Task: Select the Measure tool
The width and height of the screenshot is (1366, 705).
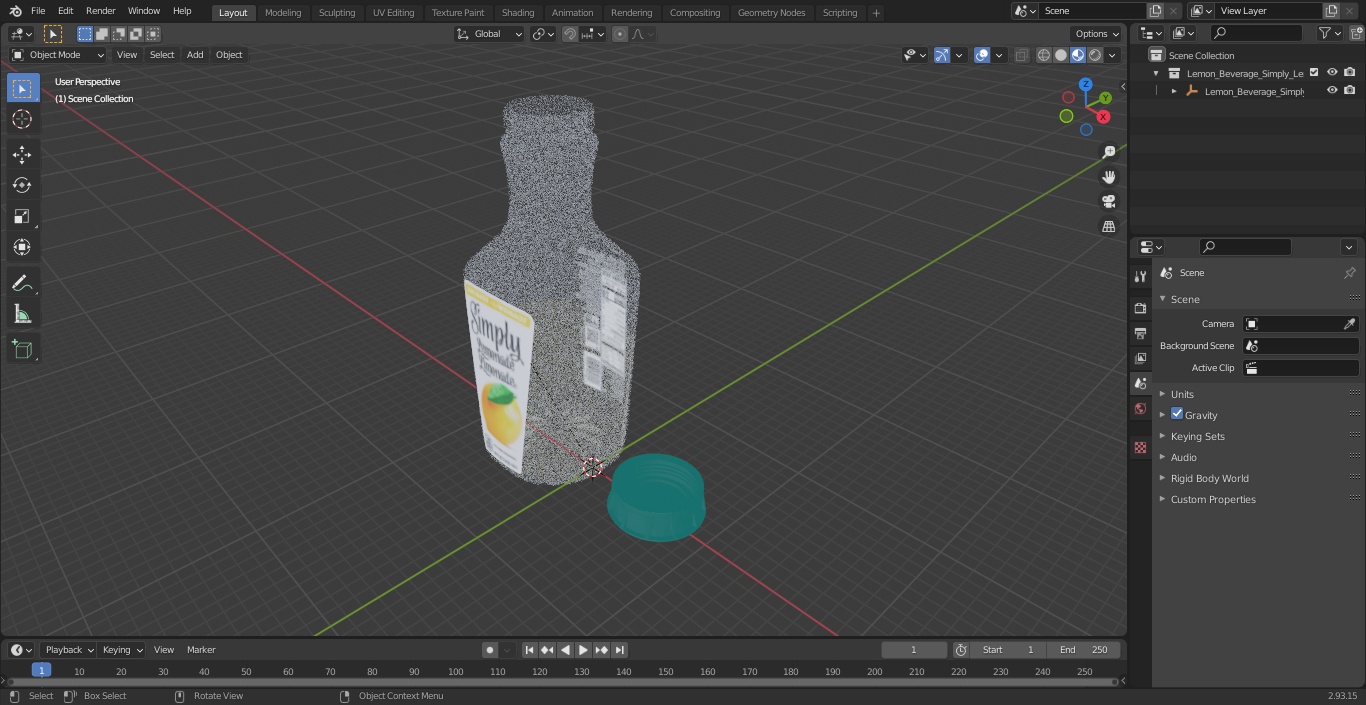Action: click(x=22, y=315)
